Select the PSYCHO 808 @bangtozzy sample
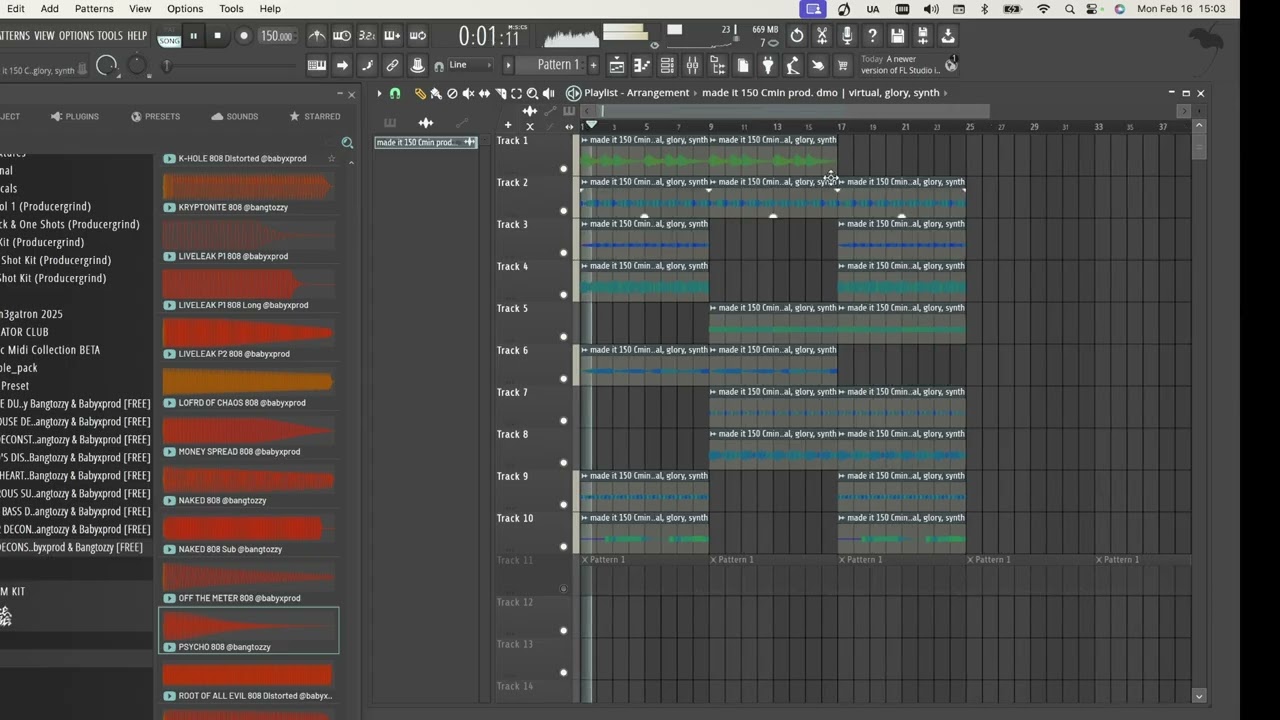The image size is (1280, 720). (249, 631)
